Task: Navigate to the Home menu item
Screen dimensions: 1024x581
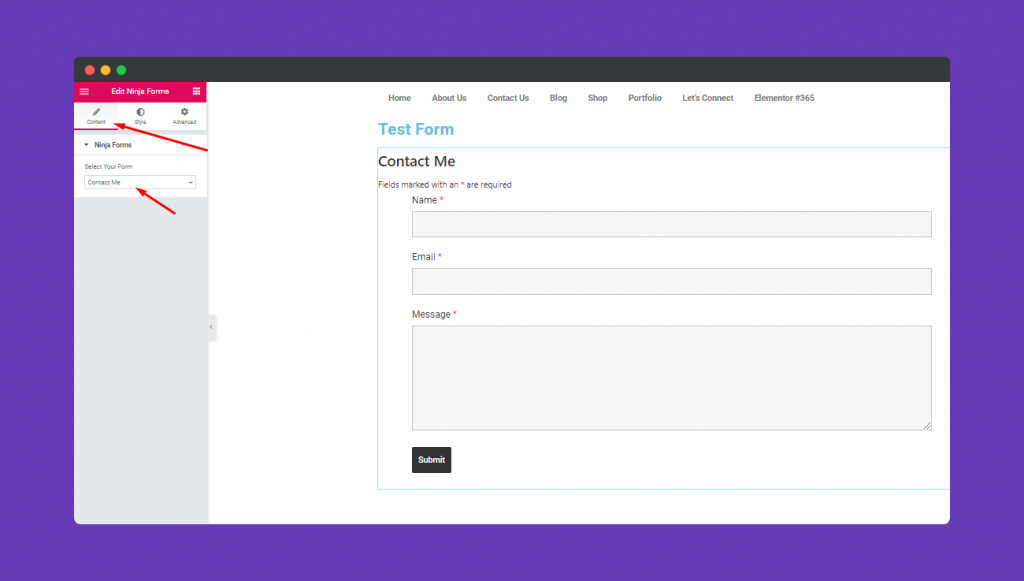Action: click(399, 97)
